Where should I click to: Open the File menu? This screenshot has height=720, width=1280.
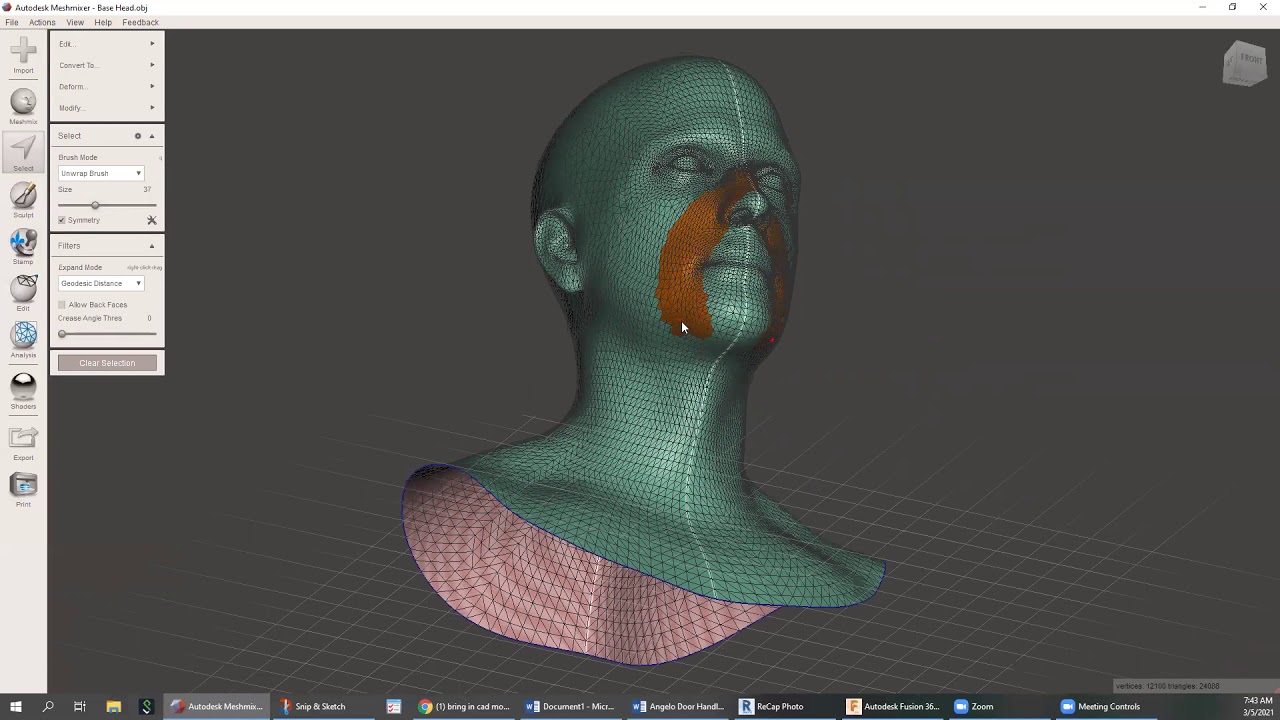tap(11, 22)
